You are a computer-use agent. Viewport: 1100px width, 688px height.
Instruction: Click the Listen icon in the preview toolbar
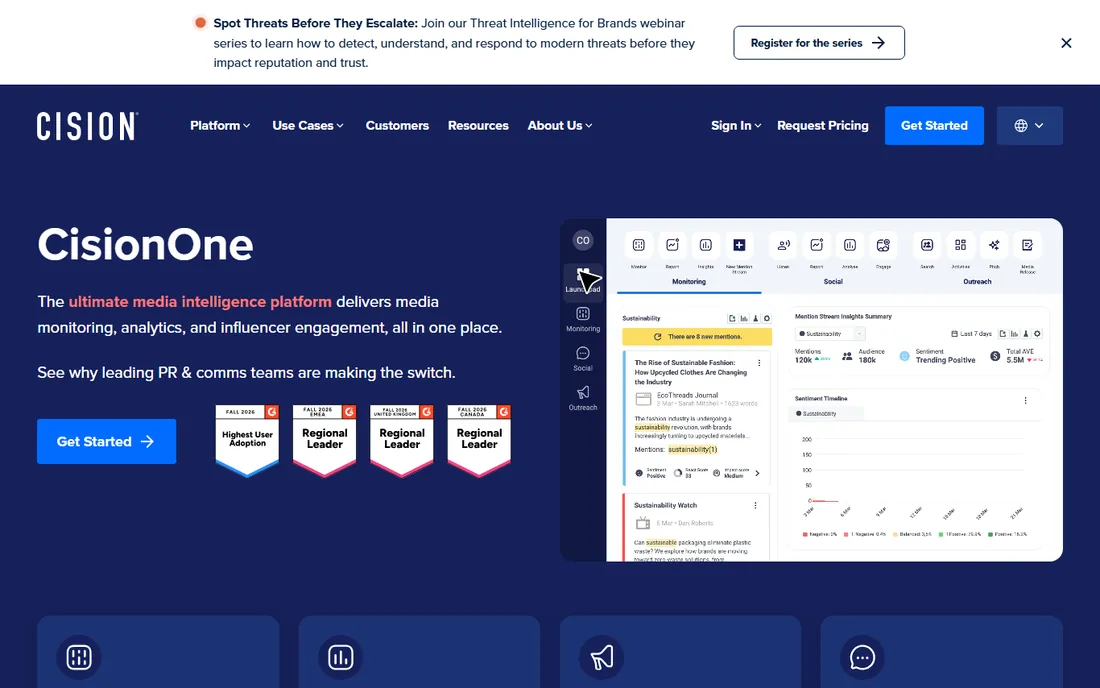pyautogui.click(x=784, y=245)
